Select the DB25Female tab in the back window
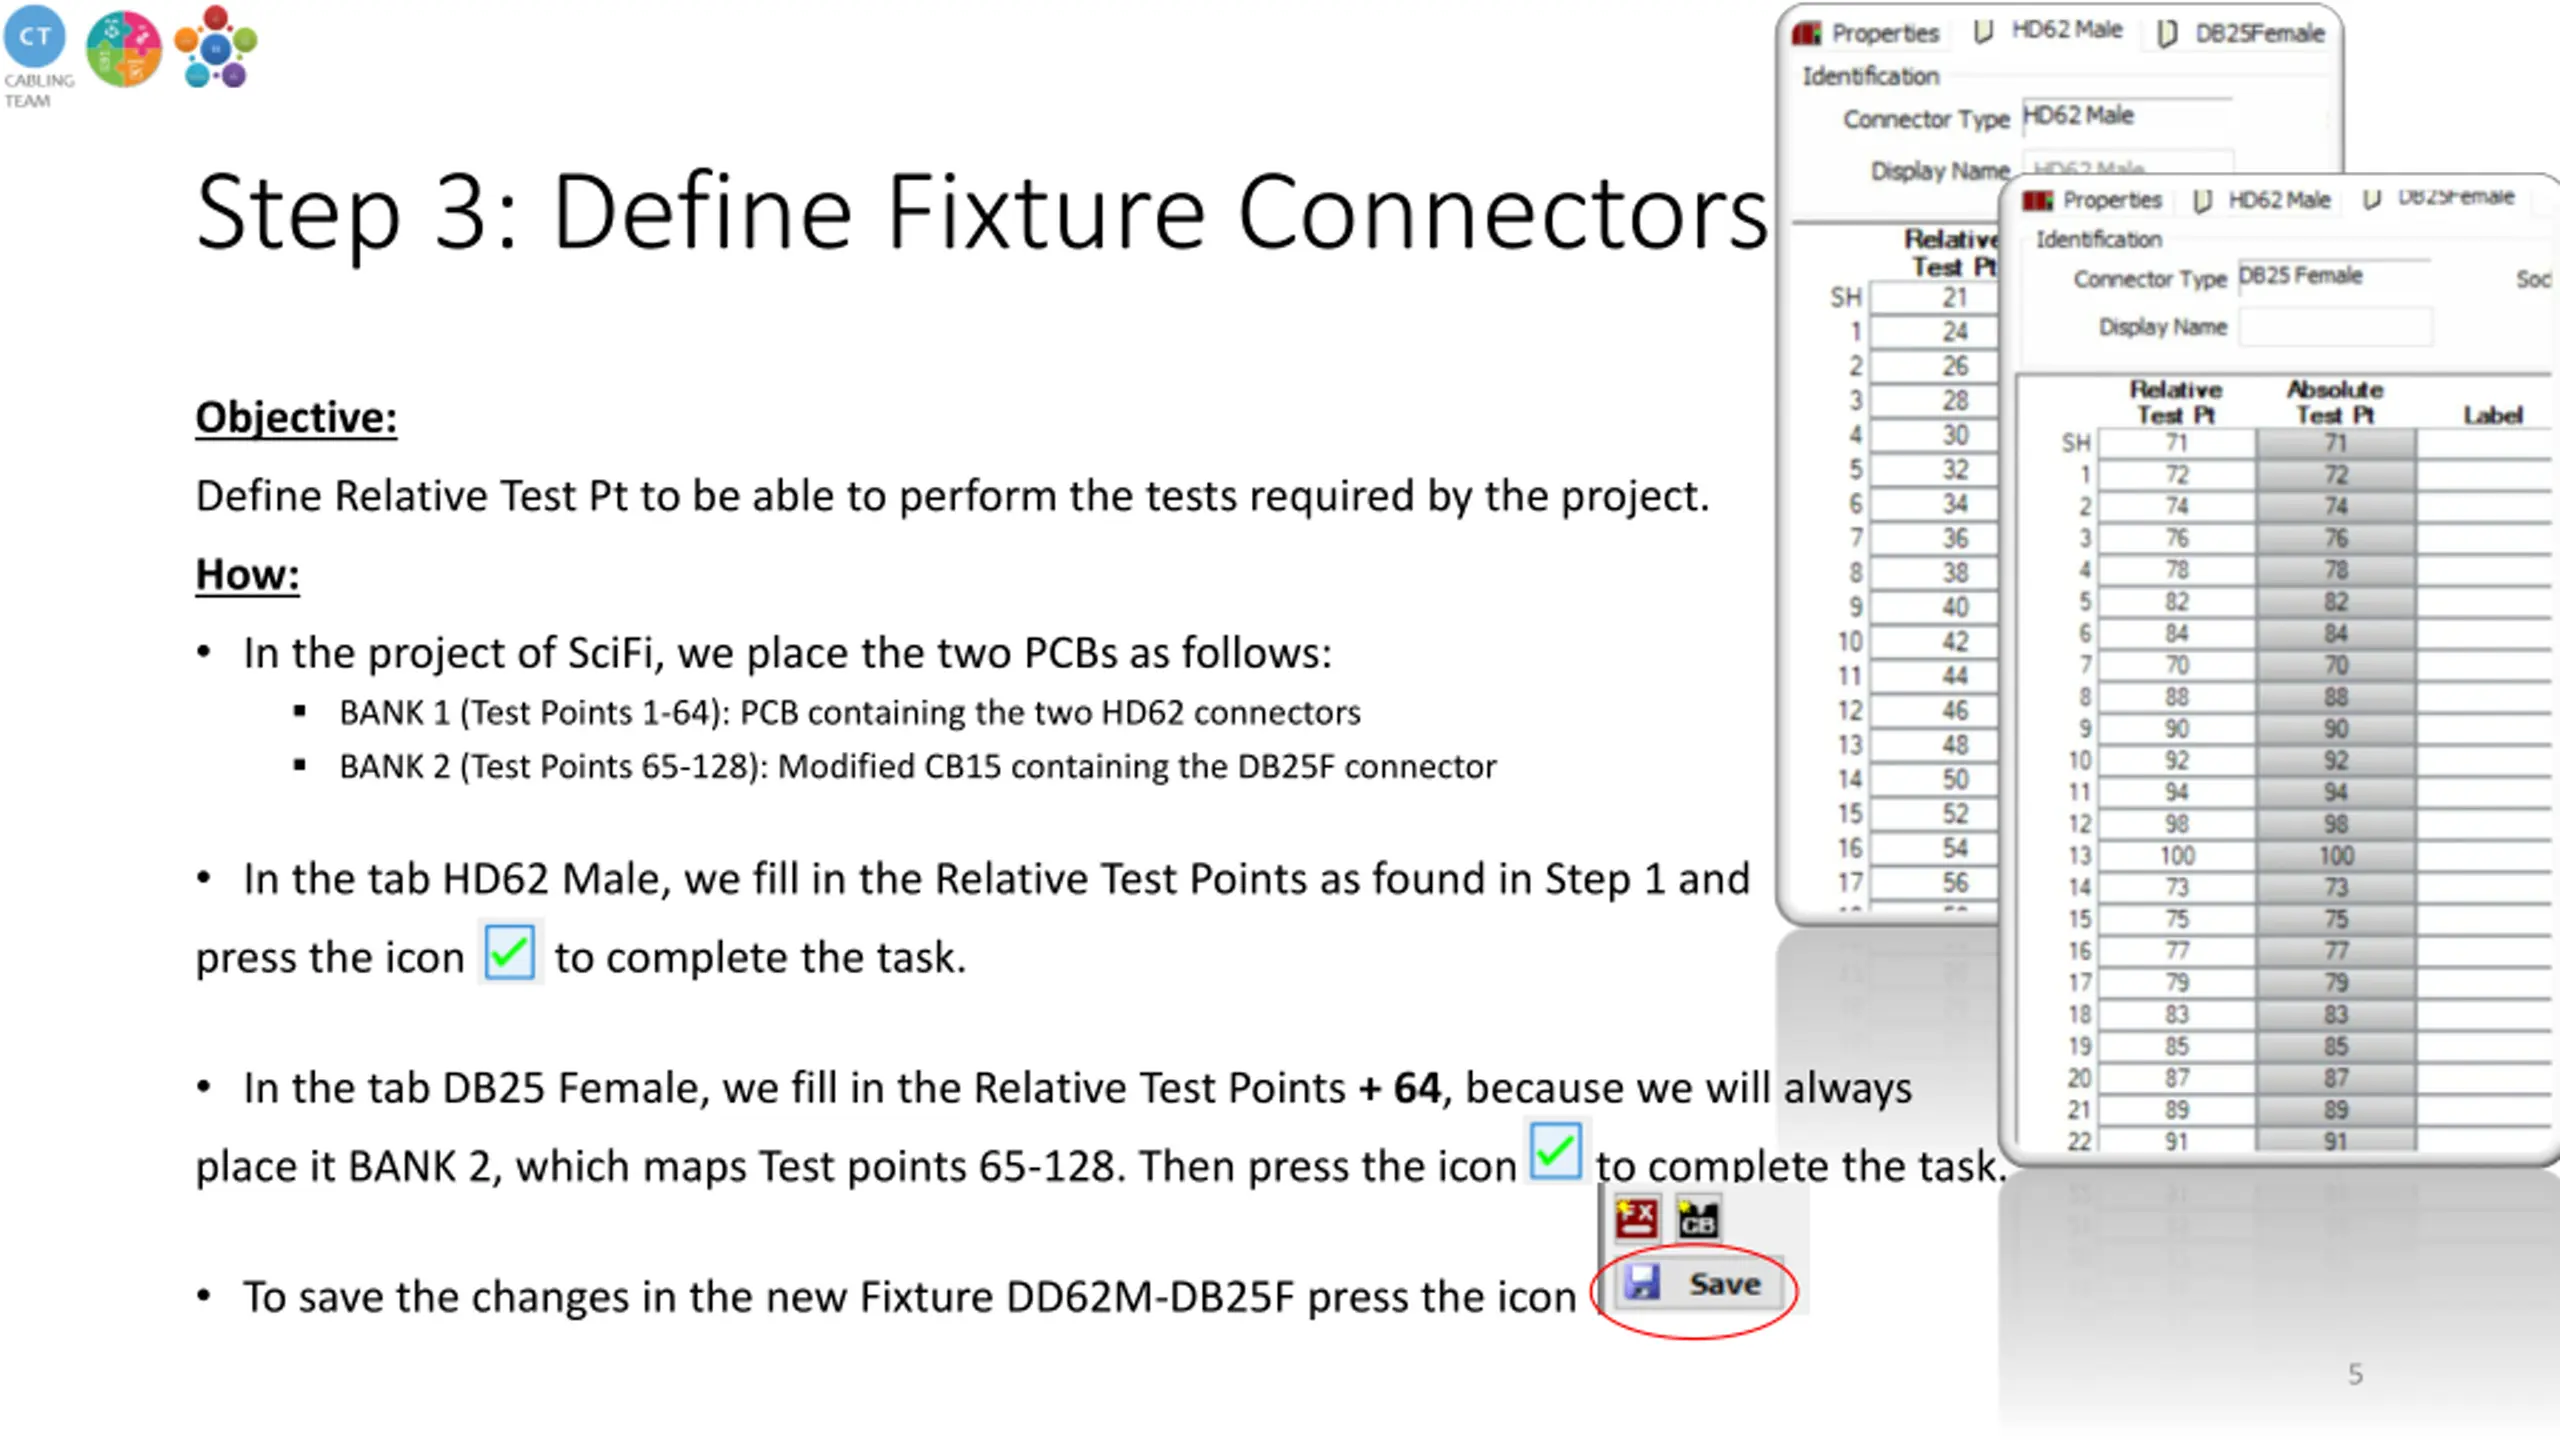This screenshot has width=2560, height=1440. coord(2240,33)
